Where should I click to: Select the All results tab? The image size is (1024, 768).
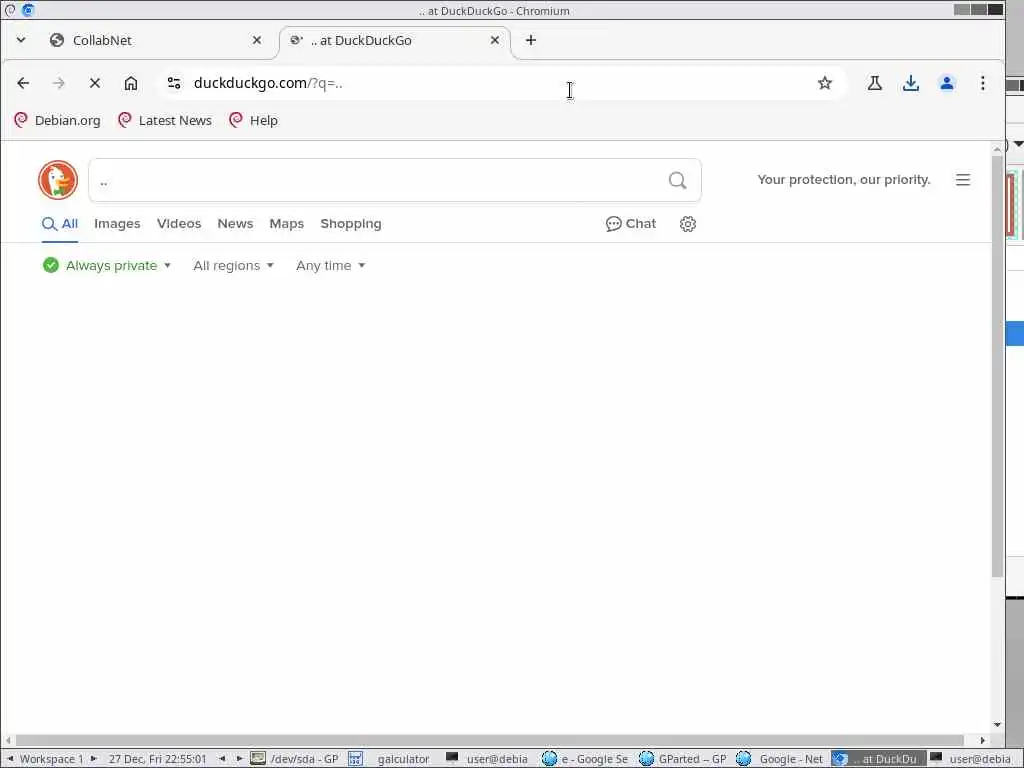(60, 224)
